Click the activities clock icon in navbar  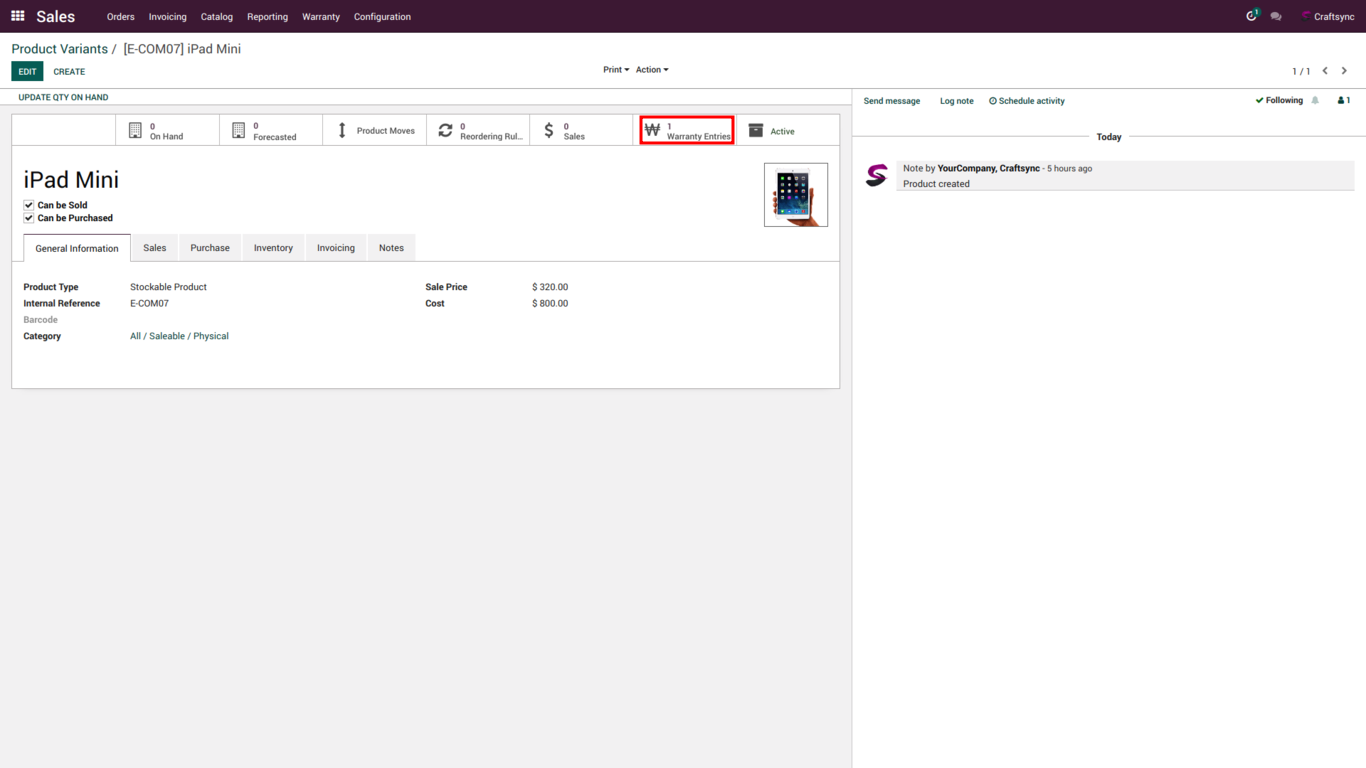(1251, 16)
